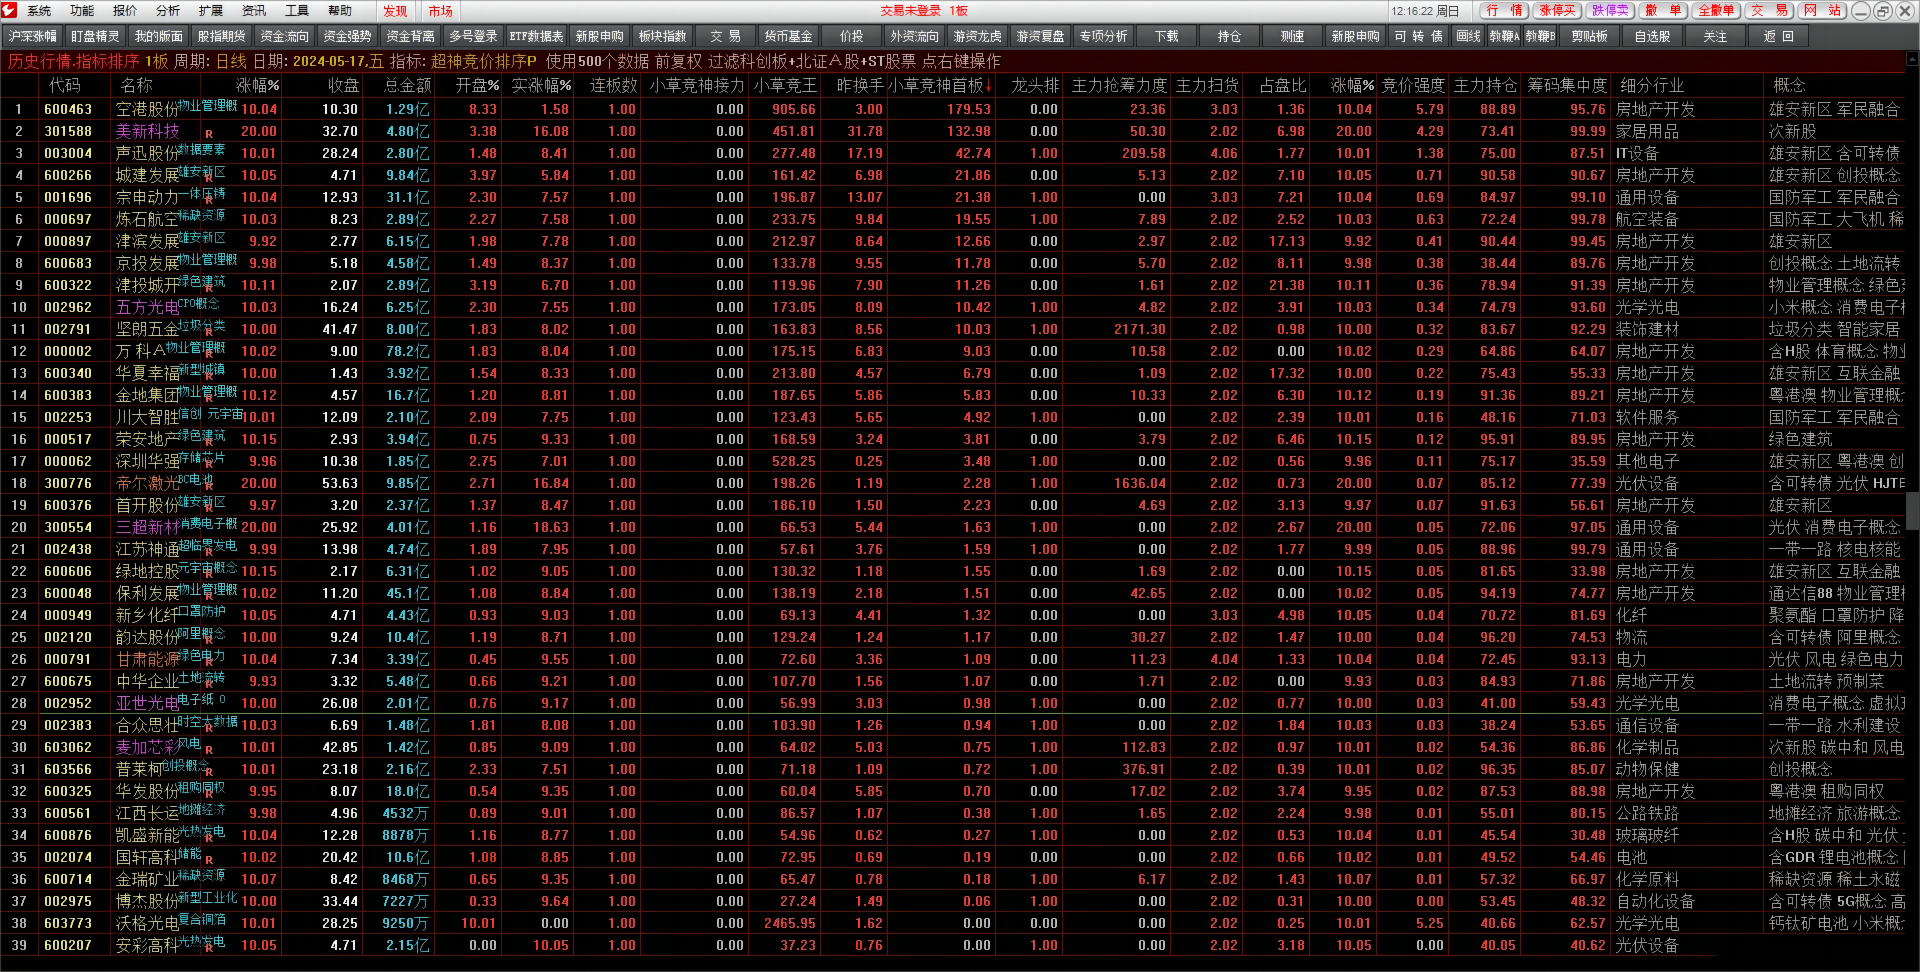Activate the 画线 drawing tool

coord(1469,36)
